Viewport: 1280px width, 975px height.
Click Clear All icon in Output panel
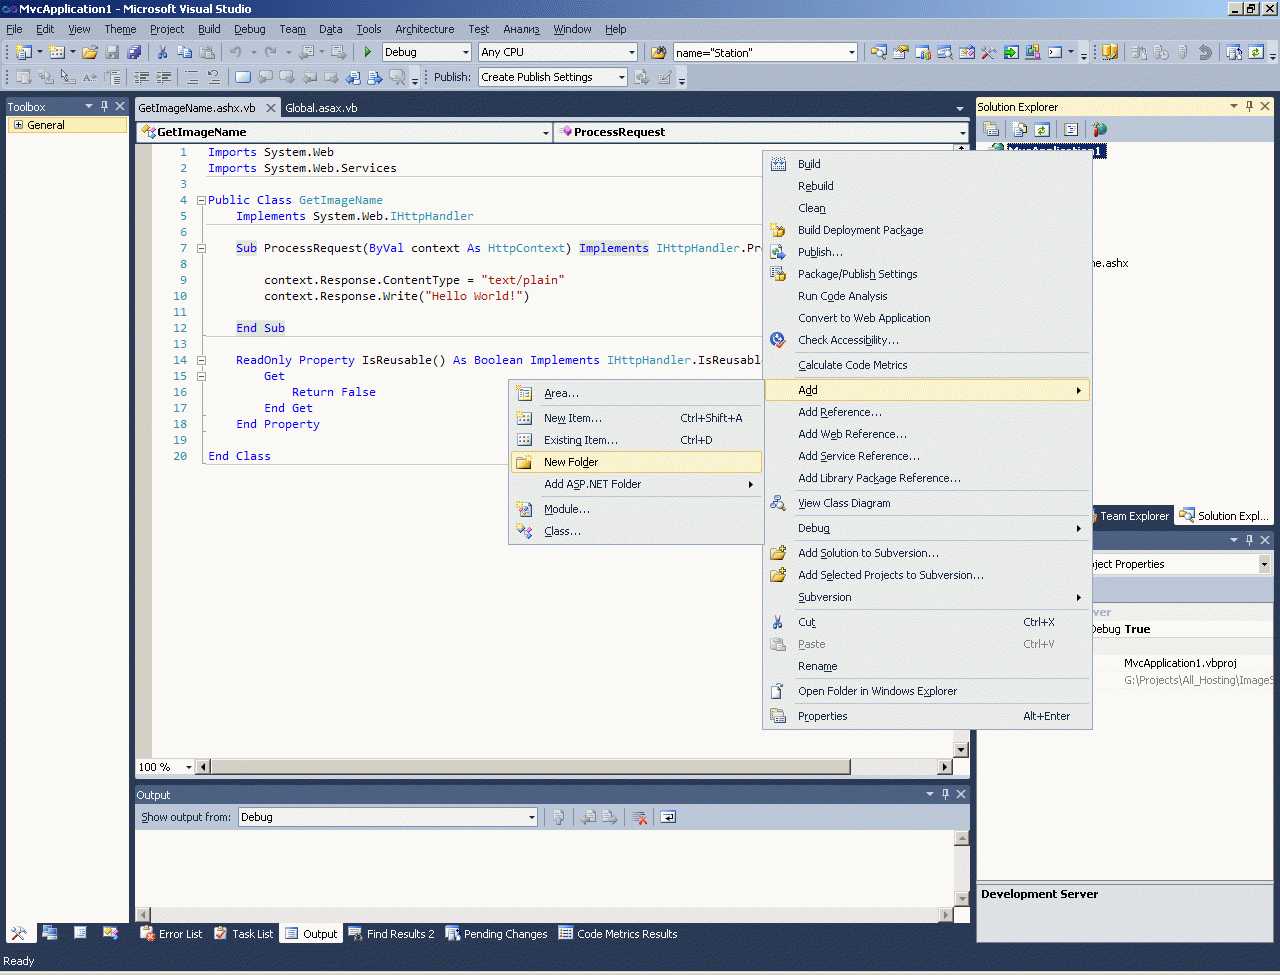click(640, 817)
